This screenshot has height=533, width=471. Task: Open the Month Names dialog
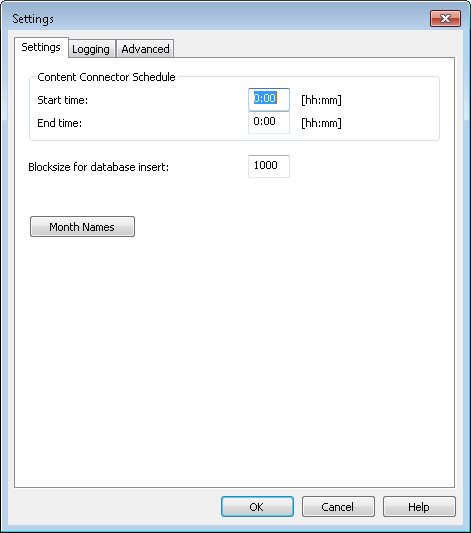tap(82, 226)
